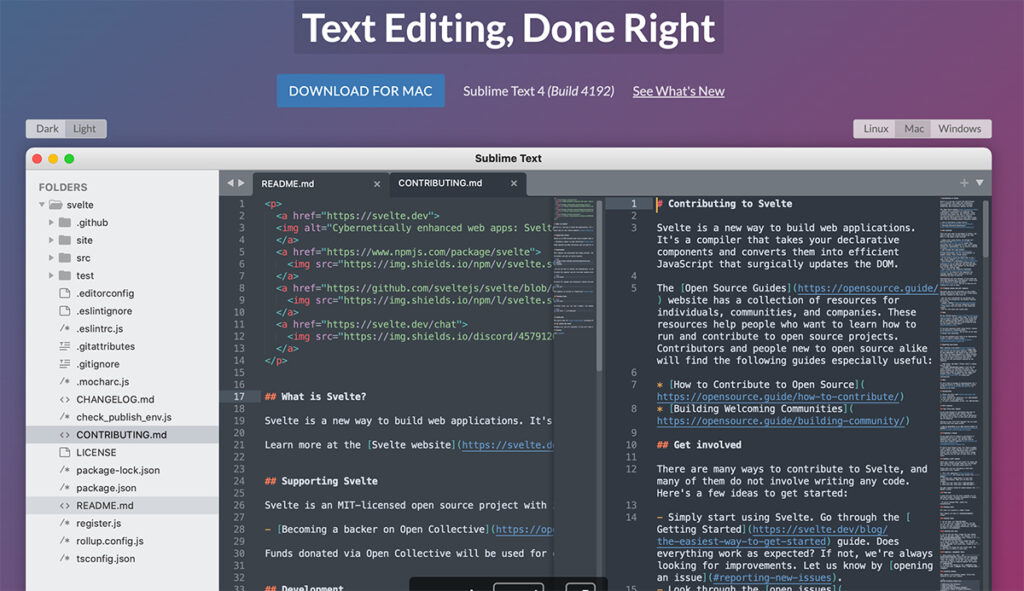Switch the preview to the Light theme
1024x591 pixels.
85,128
